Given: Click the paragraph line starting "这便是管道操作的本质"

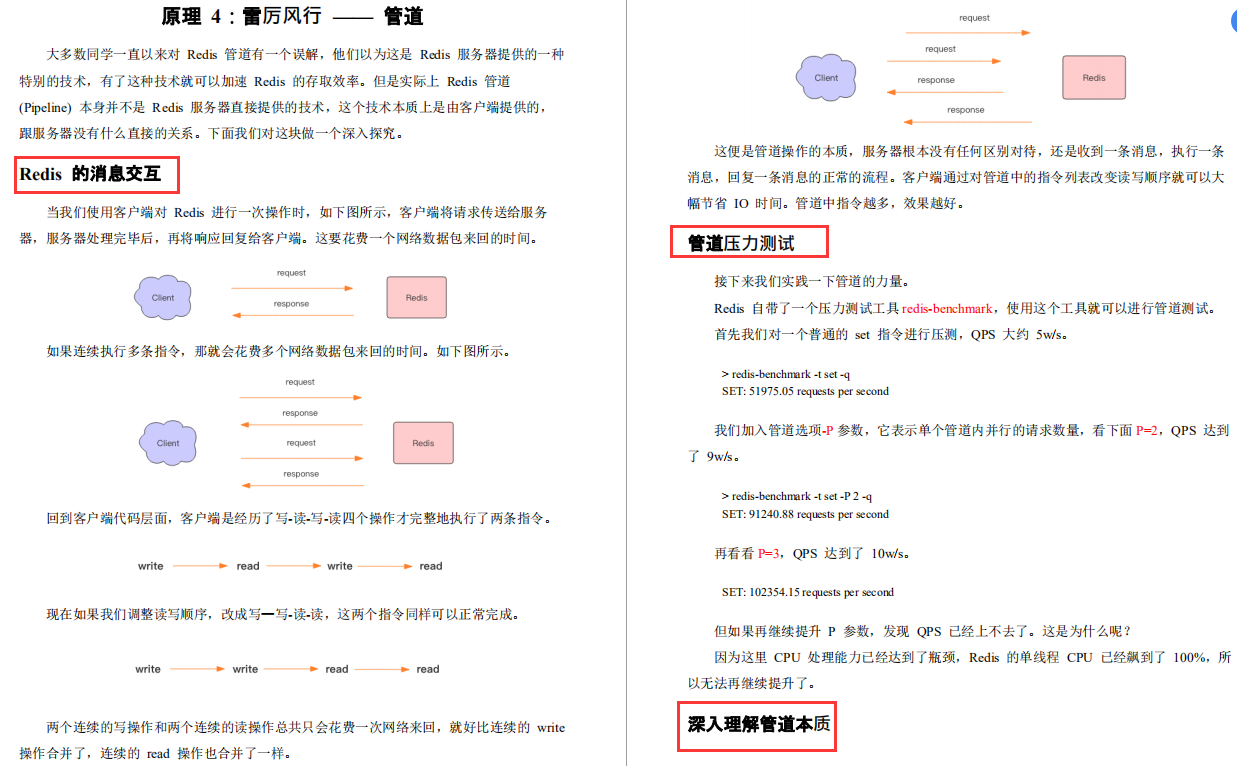Looking at the screenshot, I should [x=969, y=152].
